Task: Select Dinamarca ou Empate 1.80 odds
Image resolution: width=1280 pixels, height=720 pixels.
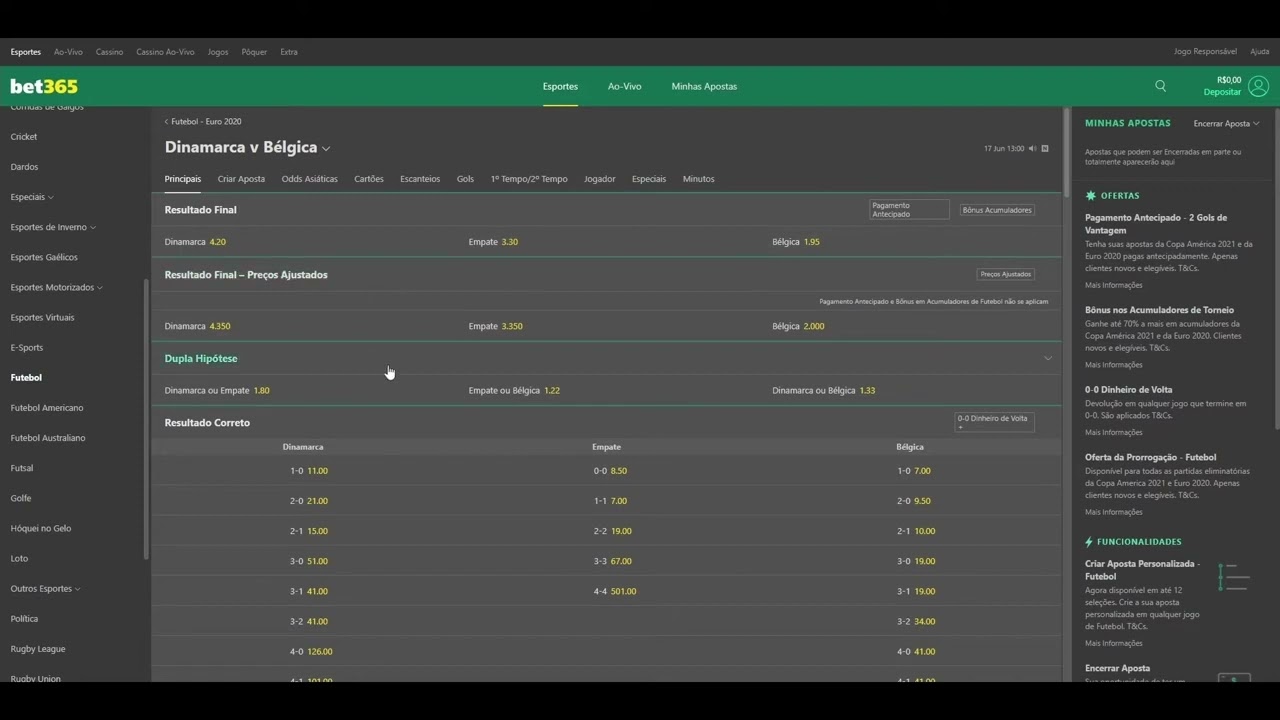Action: point(303,391)
